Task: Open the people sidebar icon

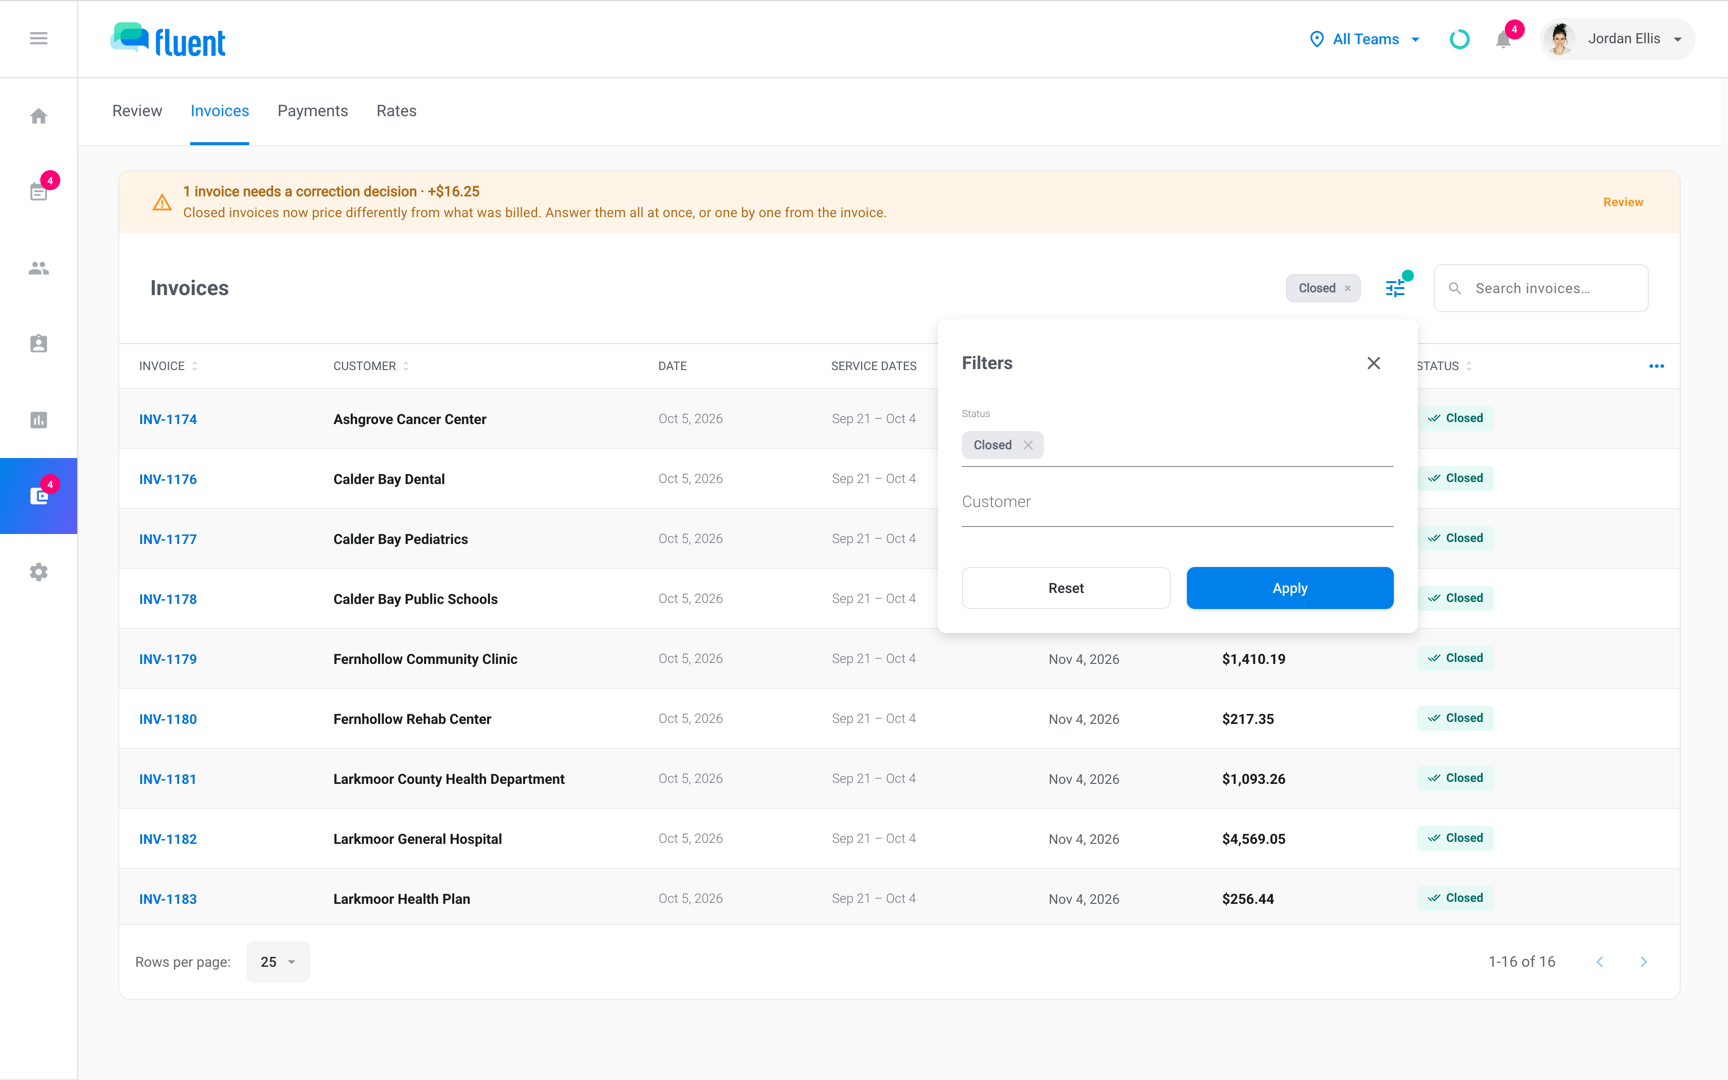Action: pyautogui.click(x=38, y=268)
